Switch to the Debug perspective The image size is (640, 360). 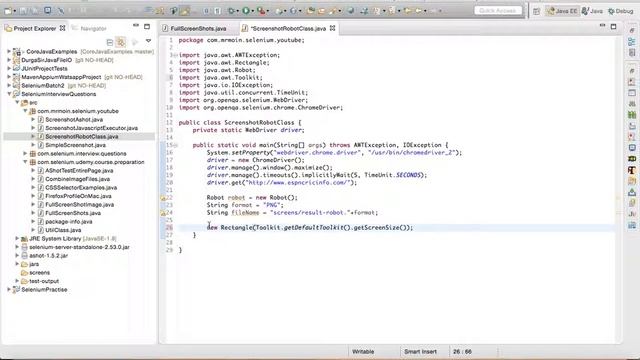click(x=620, y=11)
